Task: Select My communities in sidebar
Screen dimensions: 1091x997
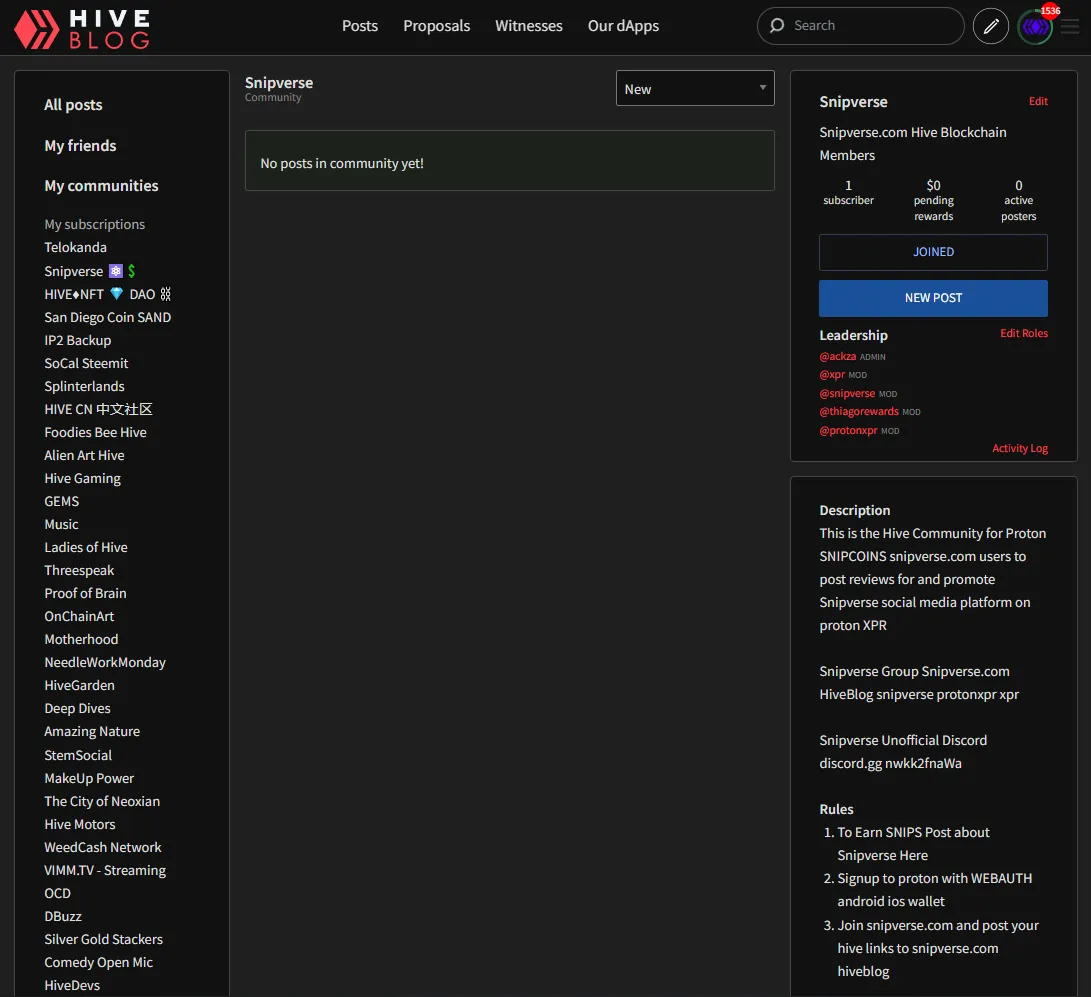Action: click(x=102, y=186)
